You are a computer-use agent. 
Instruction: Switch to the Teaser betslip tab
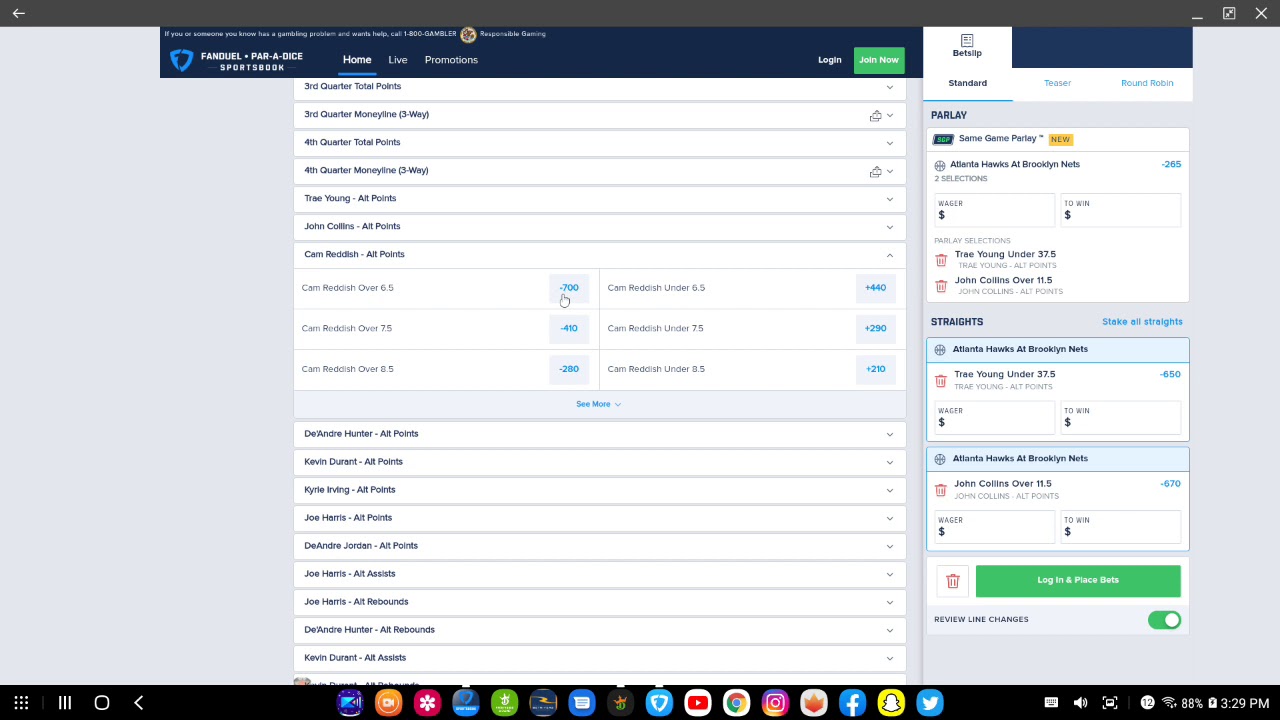coord(1057,83)
